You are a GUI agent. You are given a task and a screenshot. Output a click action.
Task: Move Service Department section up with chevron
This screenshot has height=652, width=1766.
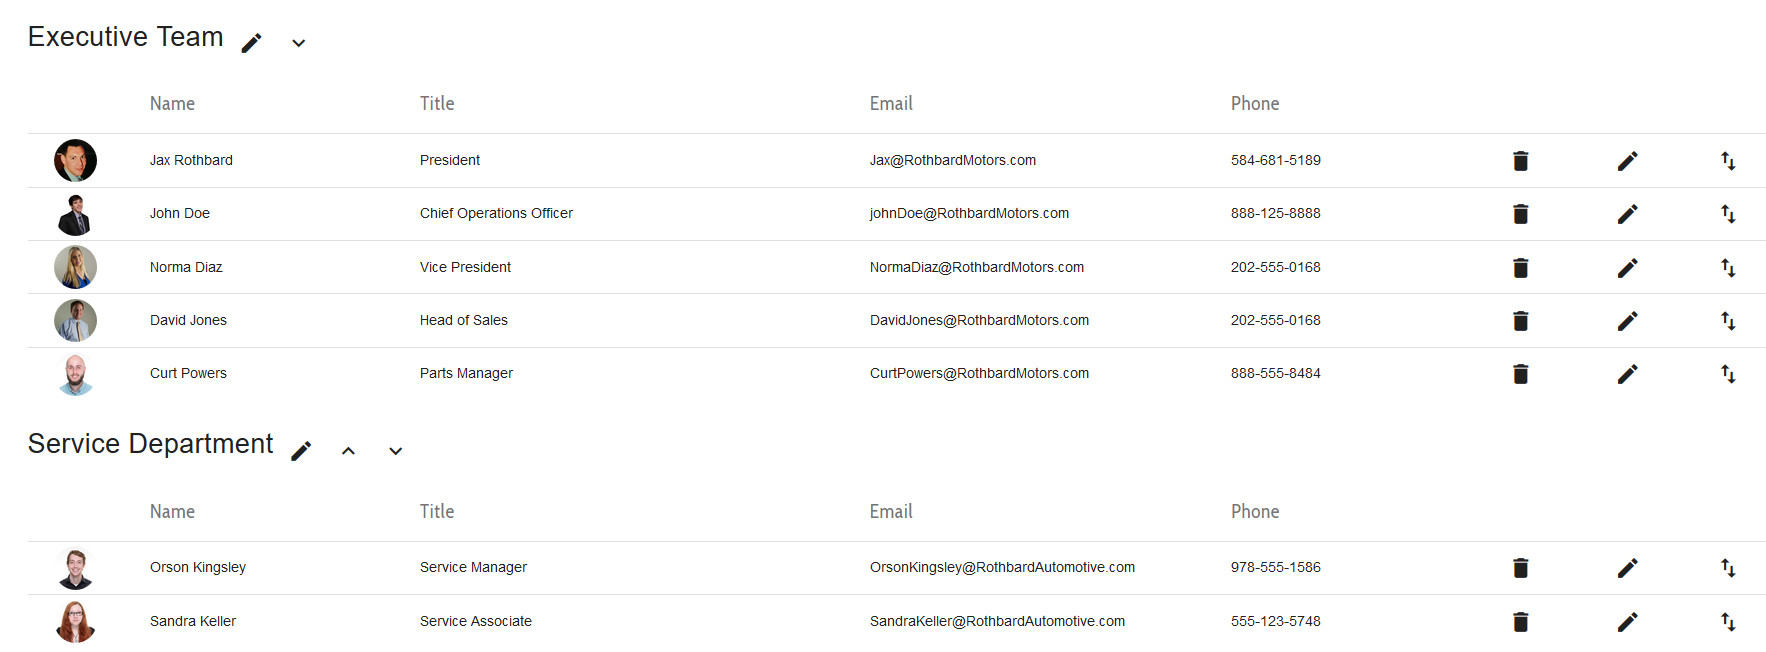click(348, 451)
